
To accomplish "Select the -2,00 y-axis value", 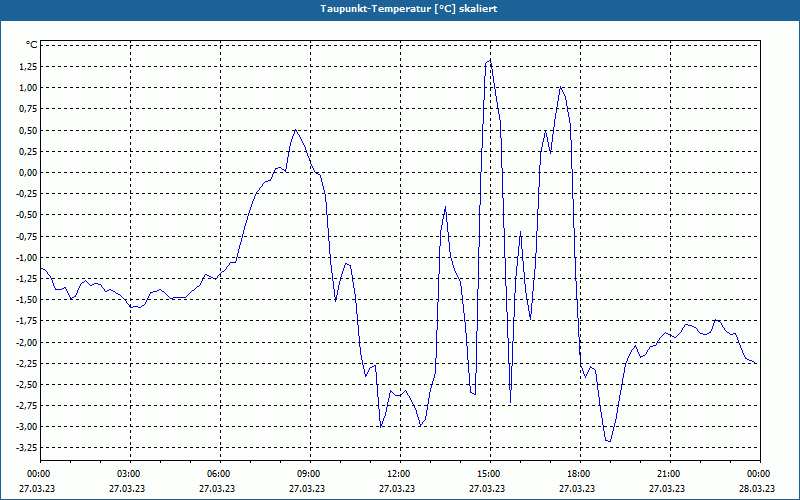I will (27, 342).
